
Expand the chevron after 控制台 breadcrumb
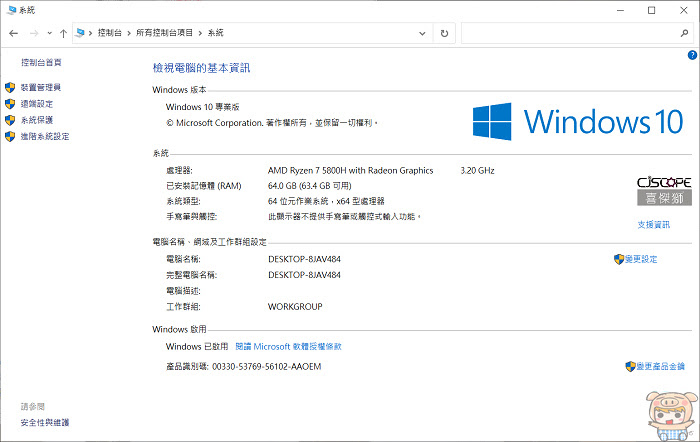(129, 33)
